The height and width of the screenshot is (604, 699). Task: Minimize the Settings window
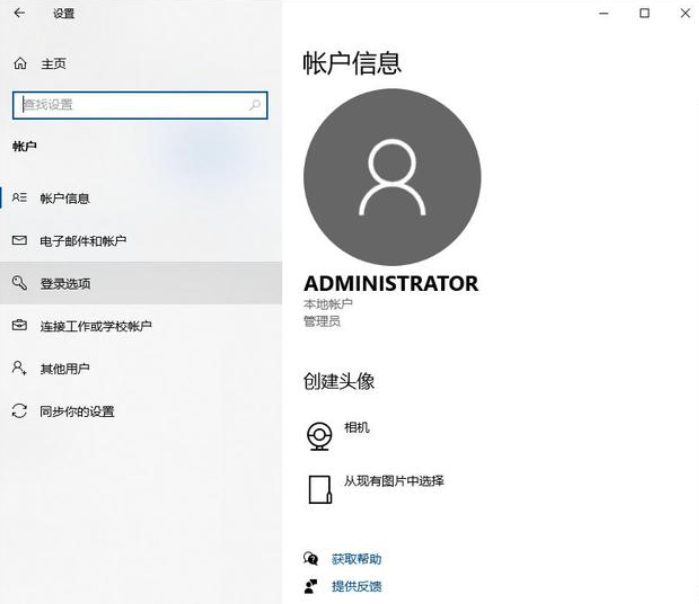point(603,13)
